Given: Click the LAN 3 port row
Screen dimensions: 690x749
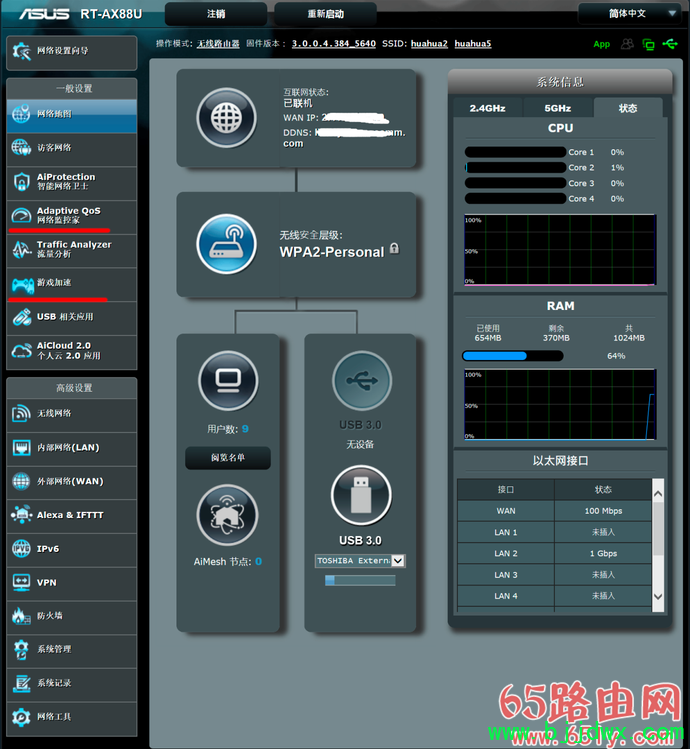Looking at the screenshot, I should (554, 575).
